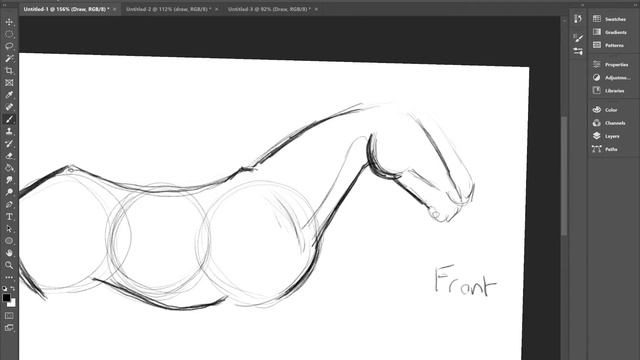Open the Properties panel
The height and width of the screenshot is (360, 640).
coord(611,64)
